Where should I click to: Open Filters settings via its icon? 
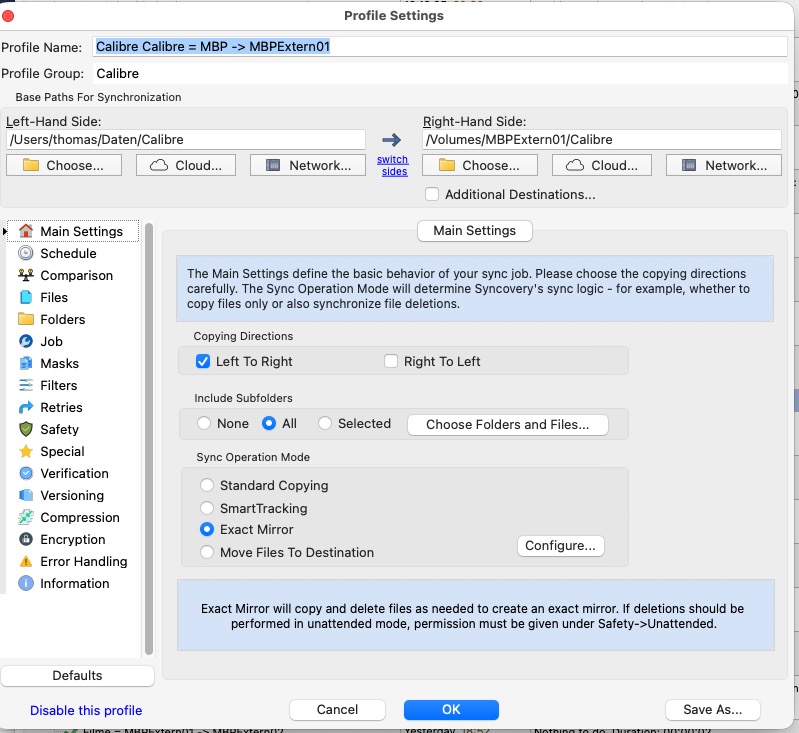tap(26, 386)
